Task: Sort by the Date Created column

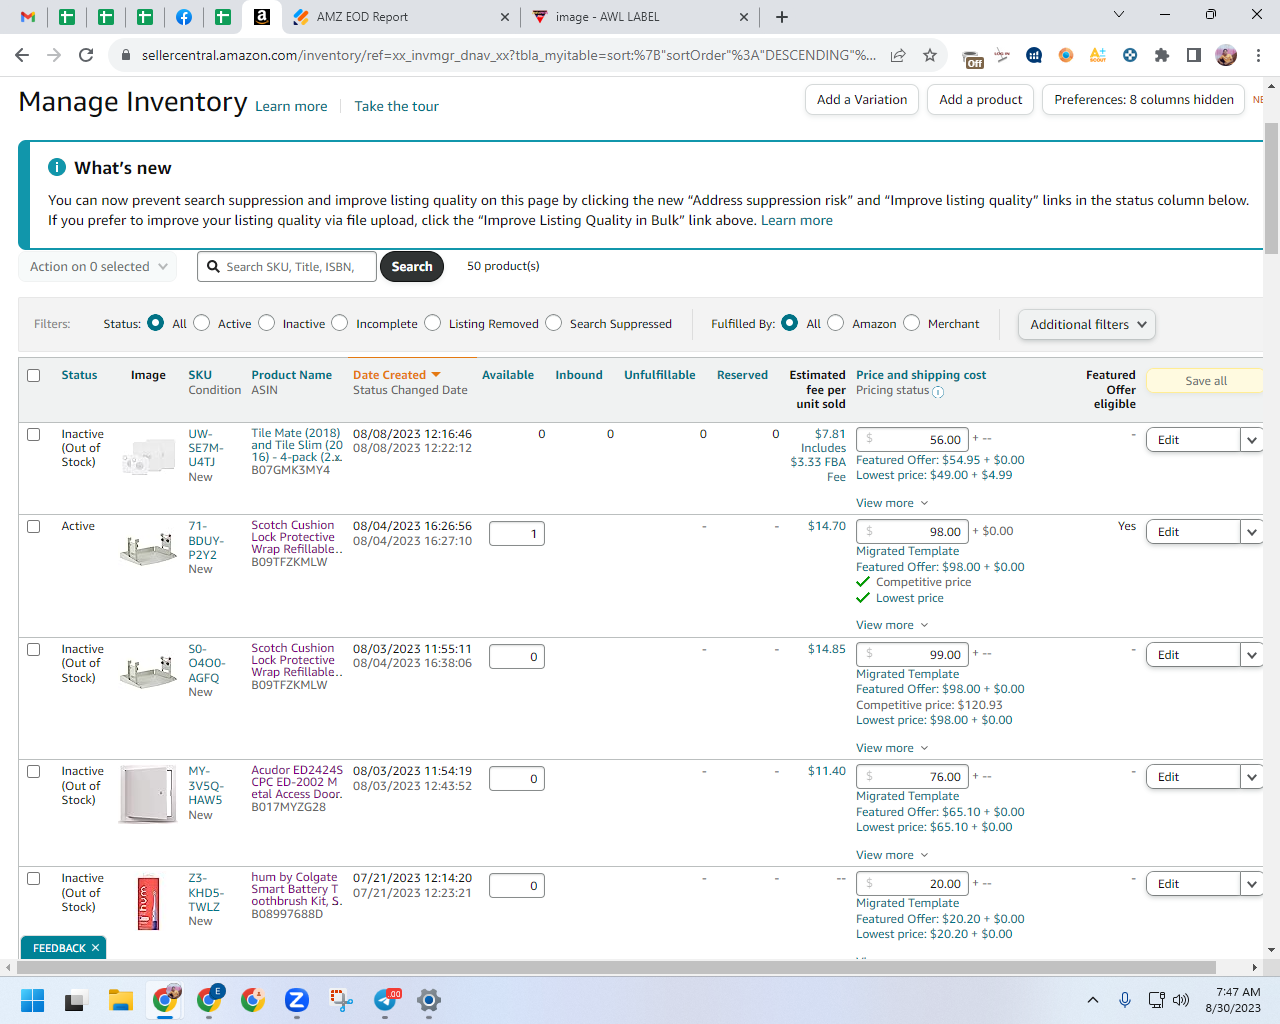Action: (397, 375)
